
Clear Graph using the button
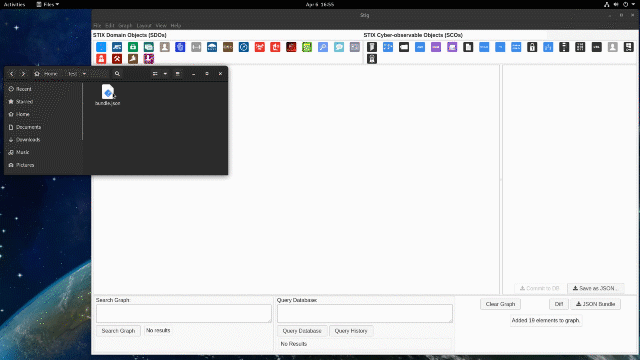point(500,304)
